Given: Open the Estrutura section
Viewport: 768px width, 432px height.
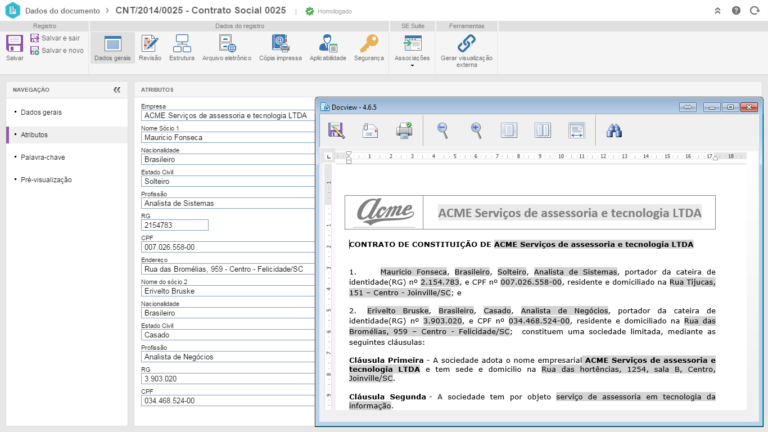Looking at the screenshot, I should [x=182, y=45].
